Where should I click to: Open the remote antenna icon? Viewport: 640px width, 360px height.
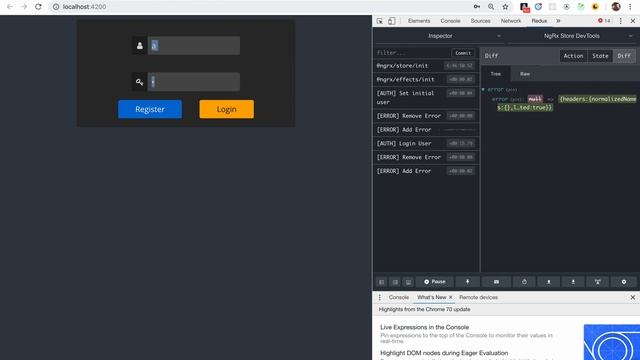598,282
